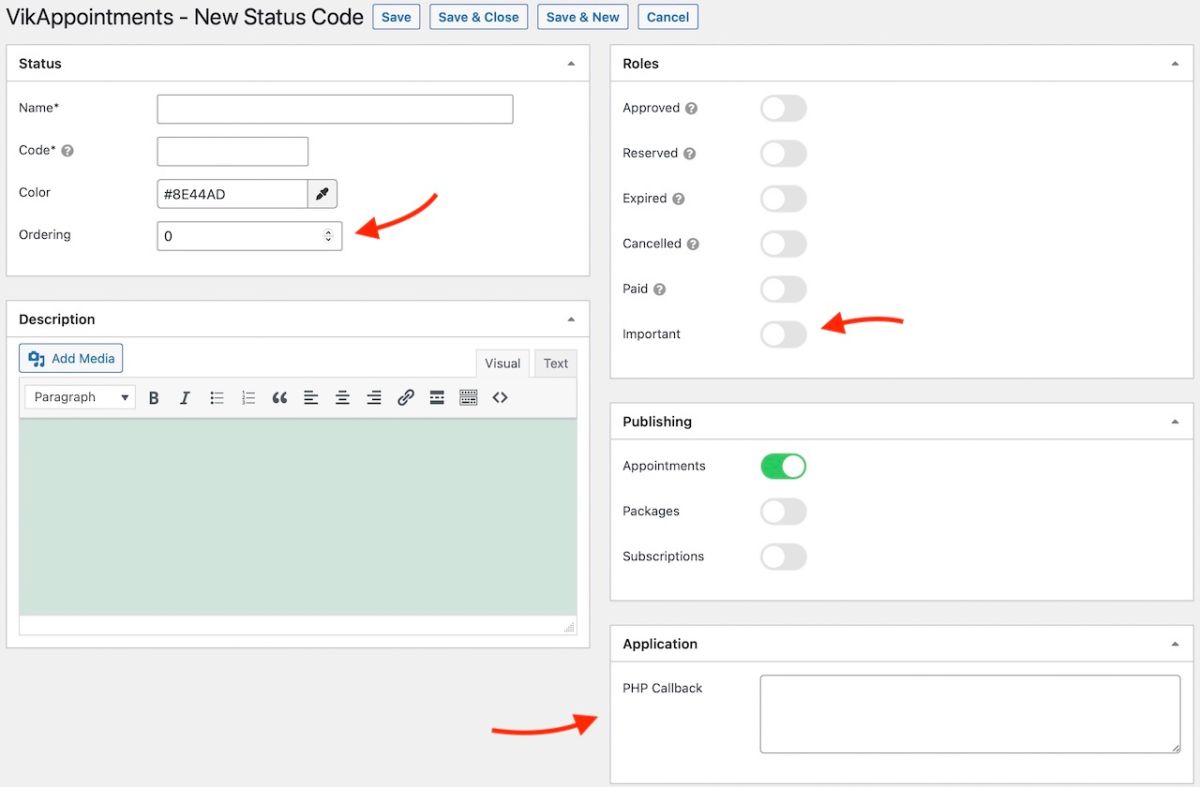Click the Description editor resize handle

[x=569, y=626]
